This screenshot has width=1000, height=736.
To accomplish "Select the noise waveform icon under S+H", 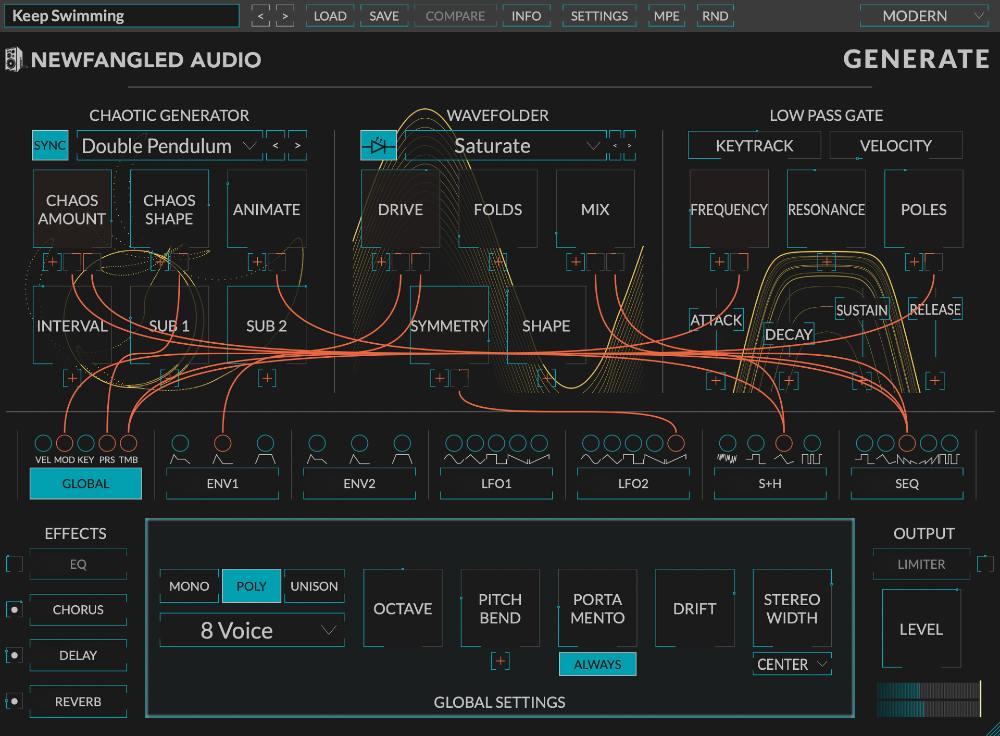I will point(727,458).
